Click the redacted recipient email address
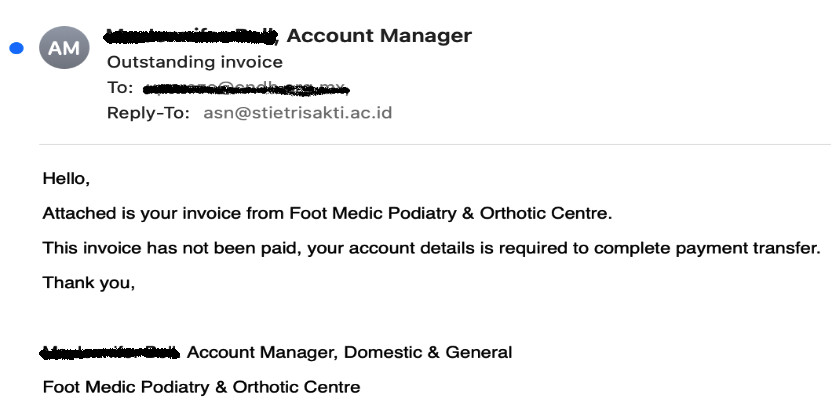 [246, 89]
